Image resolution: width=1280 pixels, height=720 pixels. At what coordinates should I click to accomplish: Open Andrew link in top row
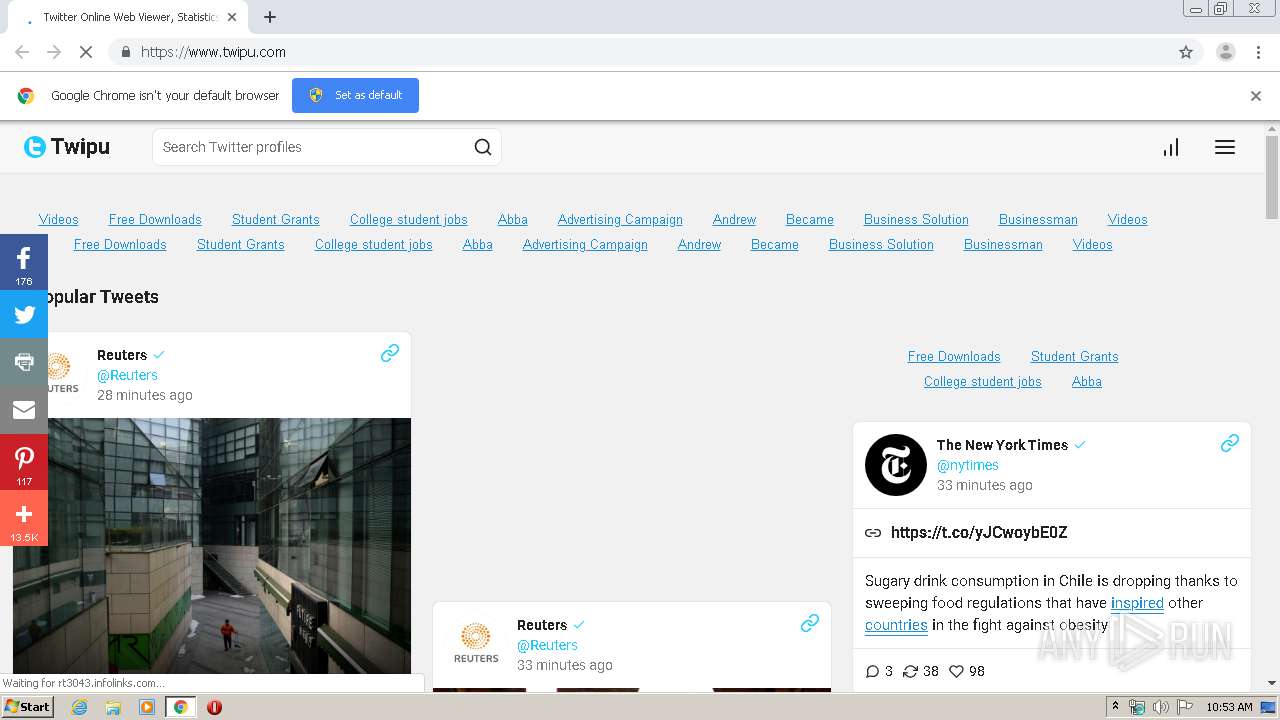tap(734, 219)
